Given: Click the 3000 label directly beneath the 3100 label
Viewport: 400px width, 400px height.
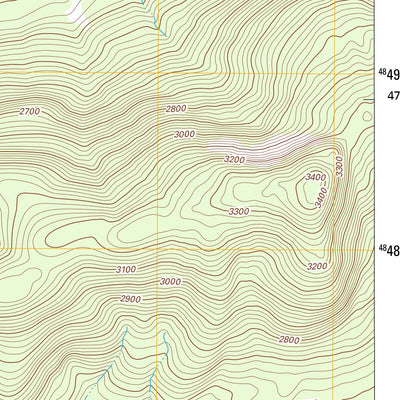Looking at the screenshot, I should 171,282.
